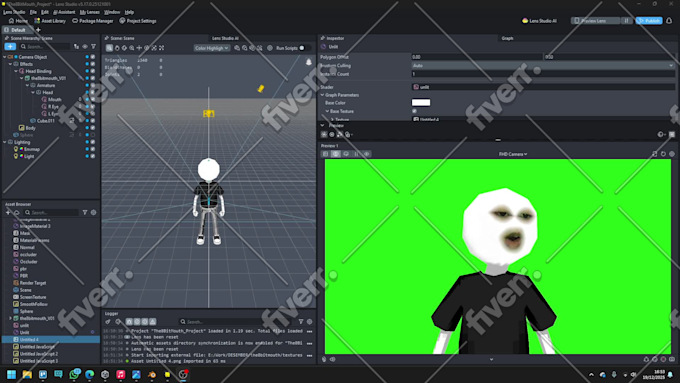Click the Scene Hierarchy search field
Image resolution: width=680 pixels, height=383 pixels.
point(45,46)
